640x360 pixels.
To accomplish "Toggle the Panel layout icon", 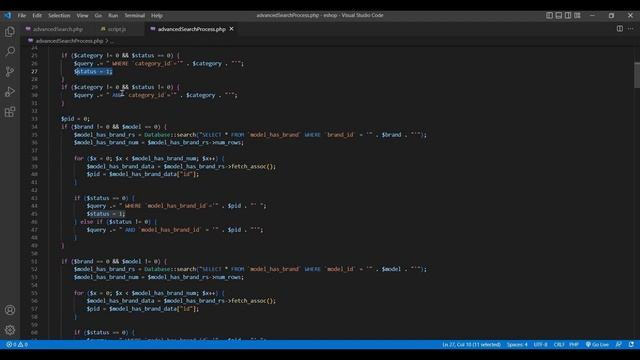I will (x=558, y=16).
